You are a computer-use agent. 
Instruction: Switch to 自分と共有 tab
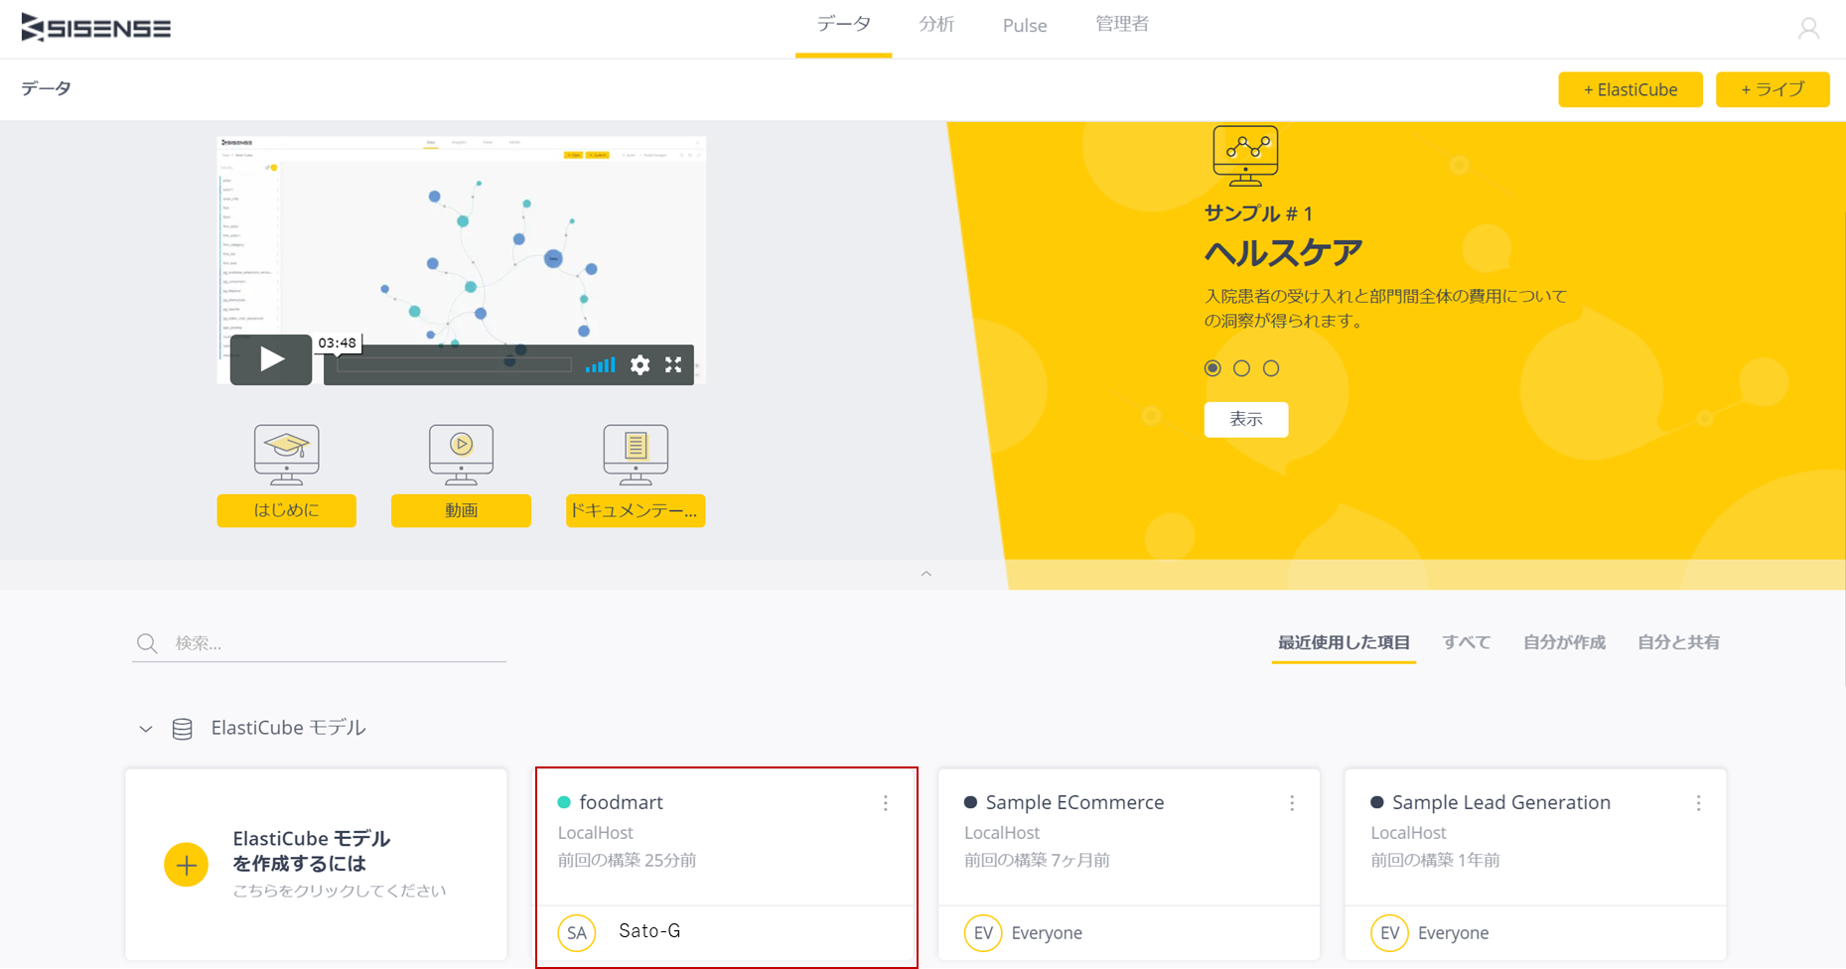pos(1678,642)
